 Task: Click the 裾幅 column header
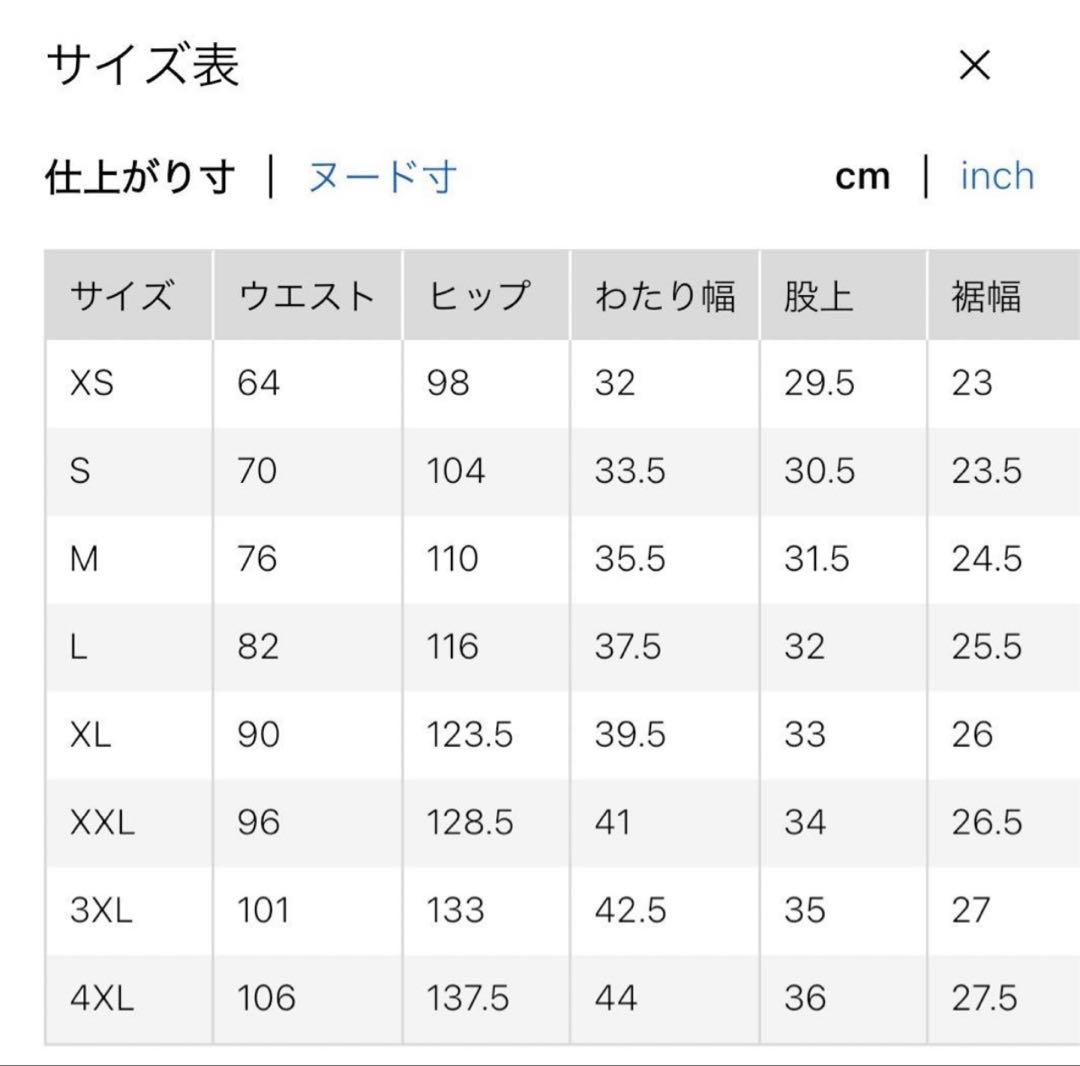point(987,293)
